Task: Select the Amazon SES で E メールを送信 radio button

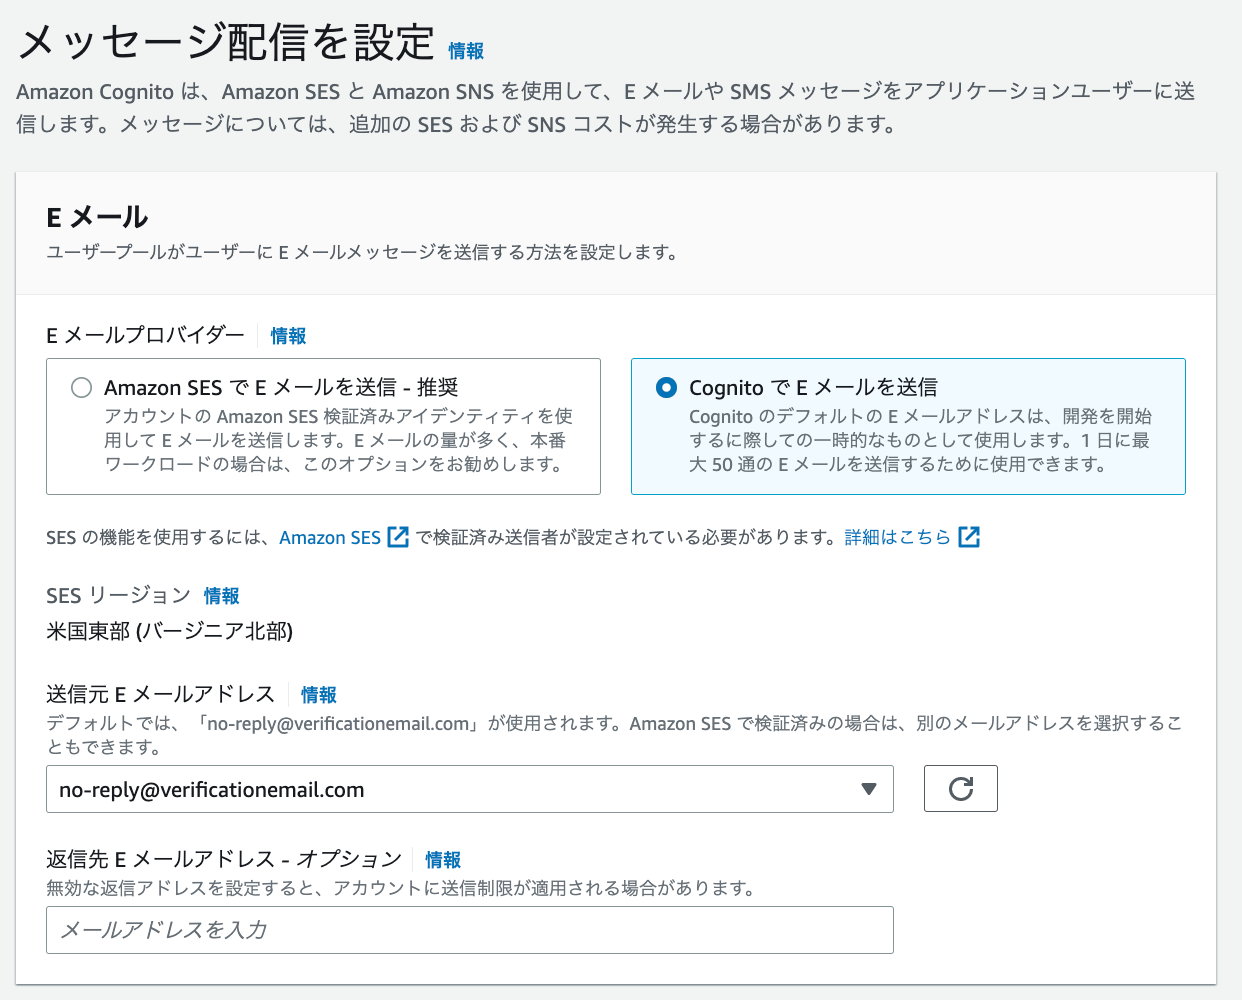Action: 81,388
